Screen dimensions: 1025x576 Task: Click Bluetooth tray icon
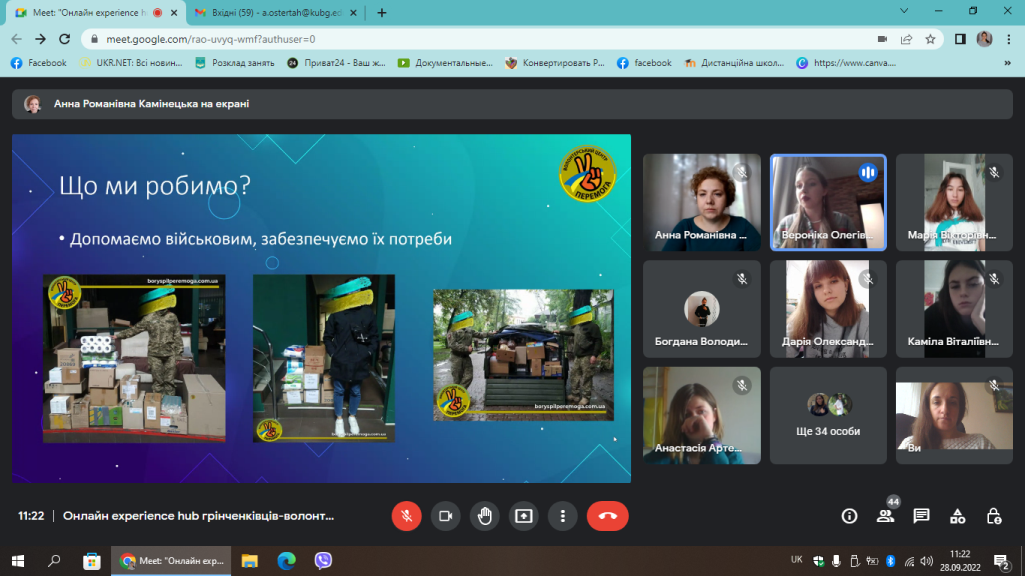(890, 561)
